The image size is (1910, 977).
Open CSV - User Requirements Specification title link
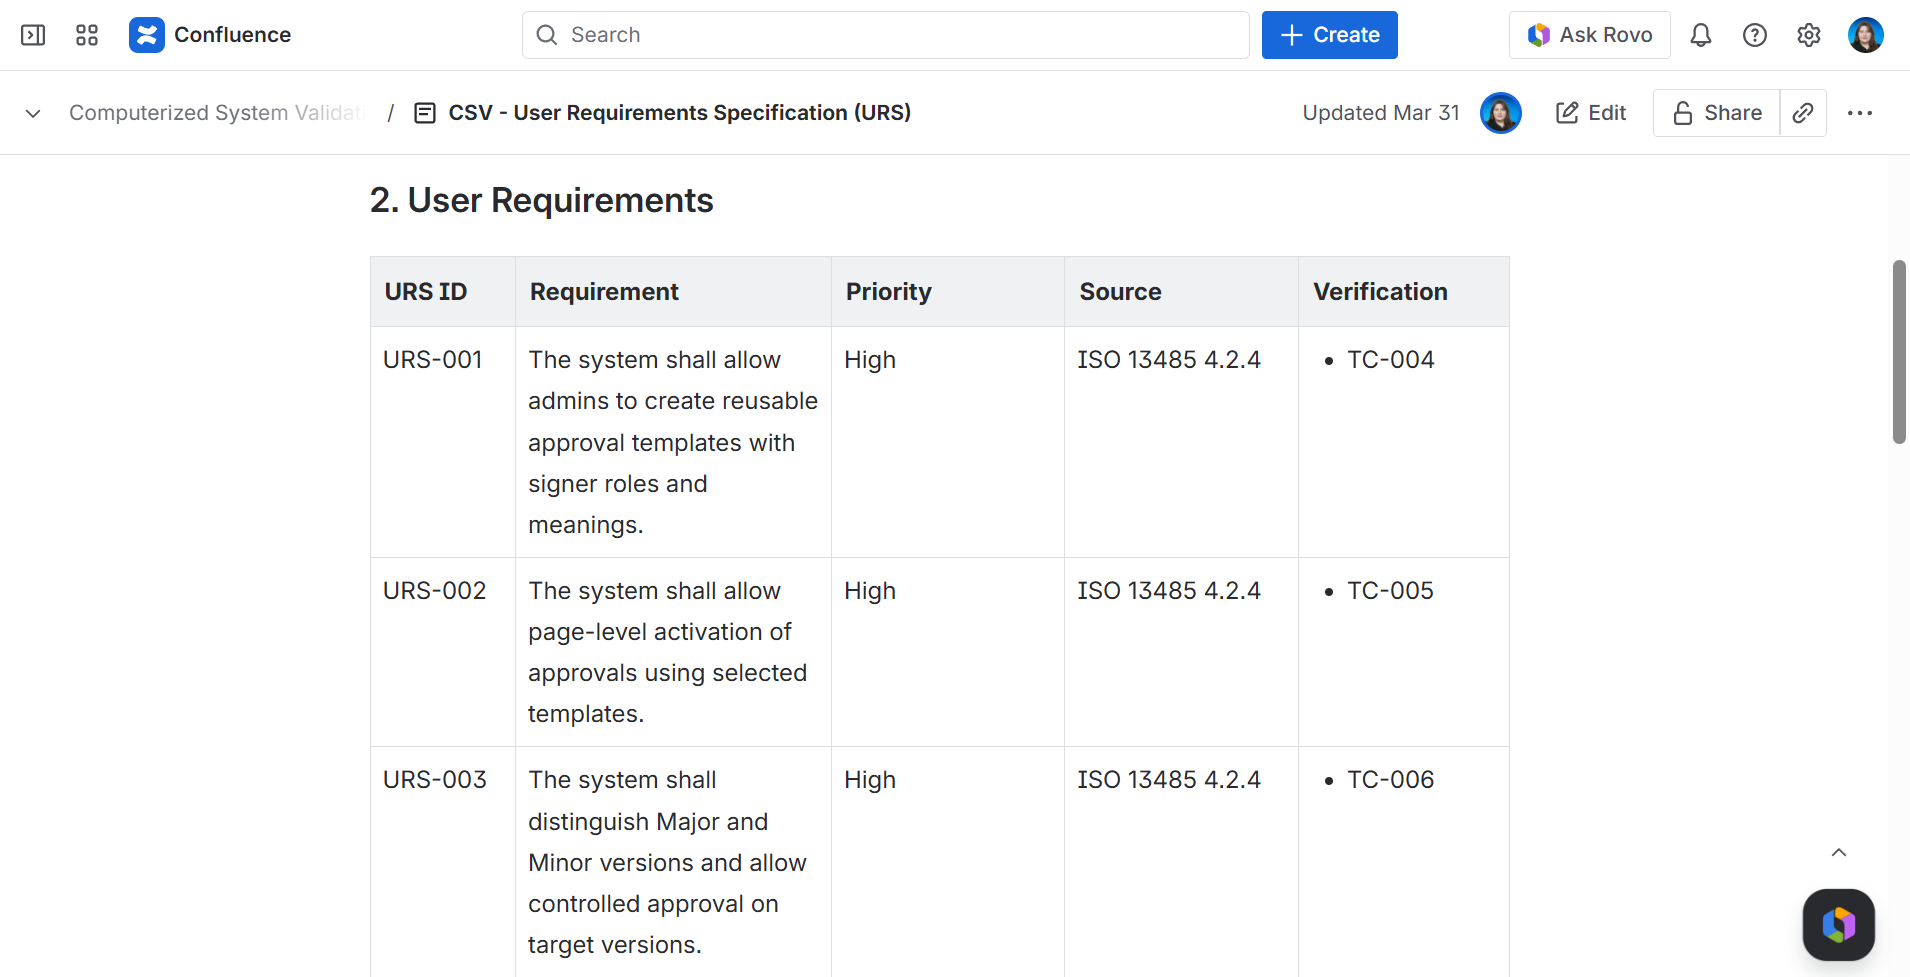click(x=680, y=113)
